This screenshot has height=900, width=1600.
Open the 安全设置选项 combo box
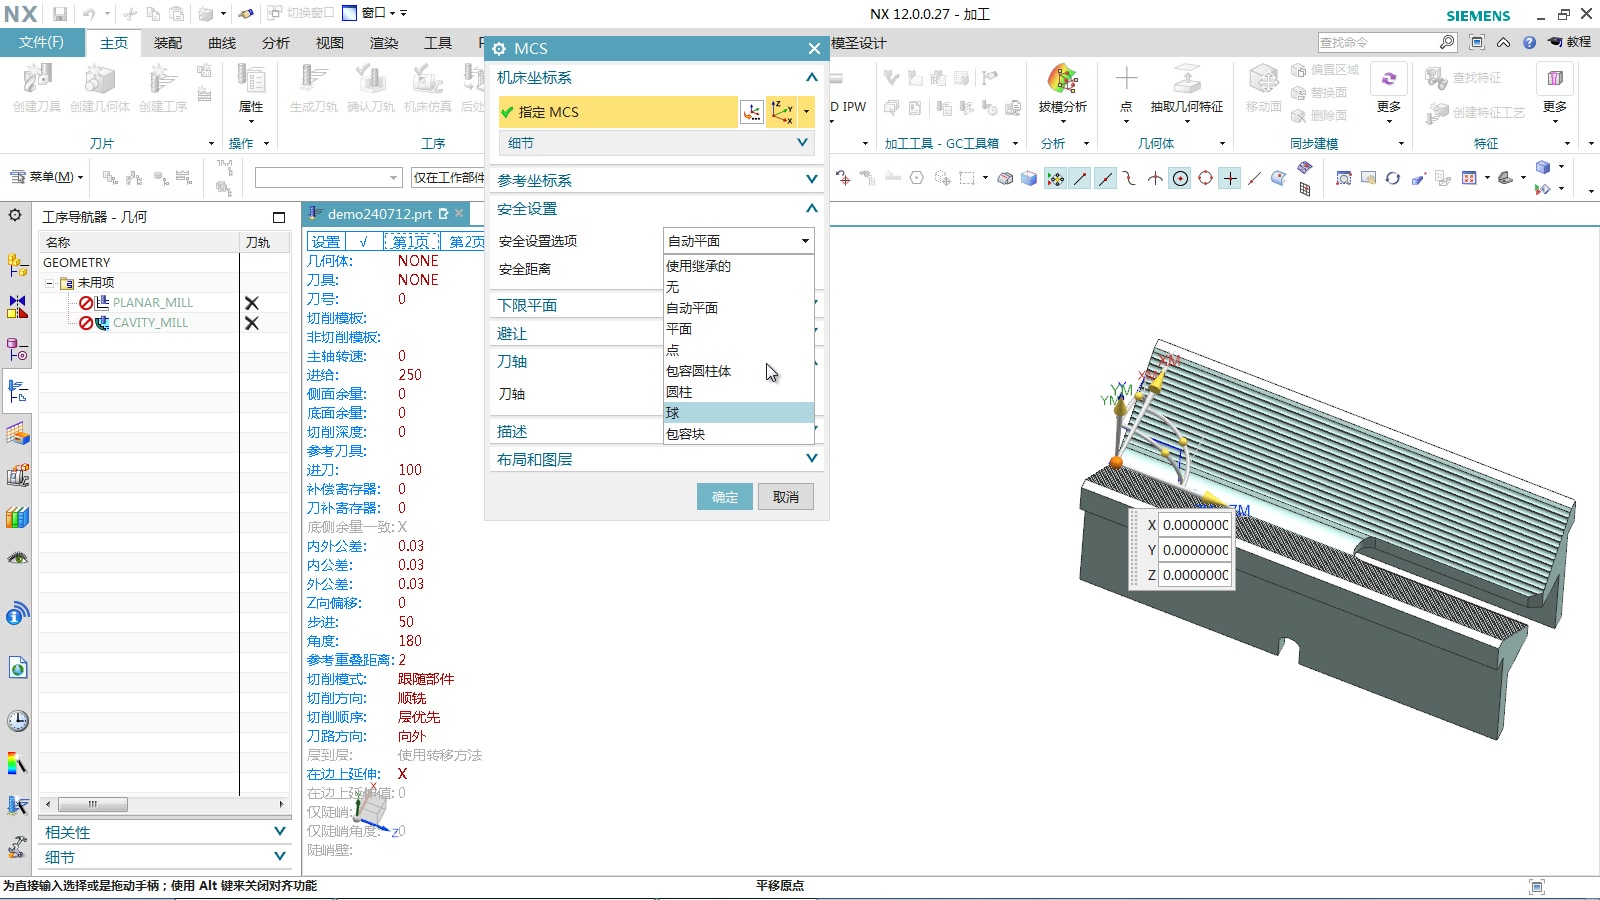pyautogui.click(x=738, y=241)
